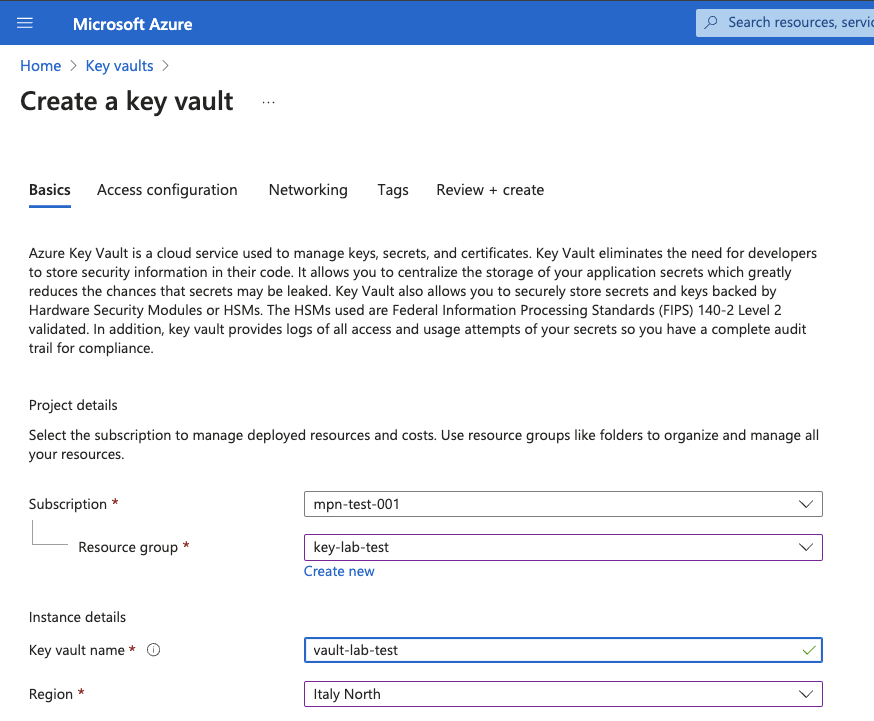Click the search magnifier icon
Image resolution: width=874 pixels, height=721 pixels.
[x=711, y=22]
